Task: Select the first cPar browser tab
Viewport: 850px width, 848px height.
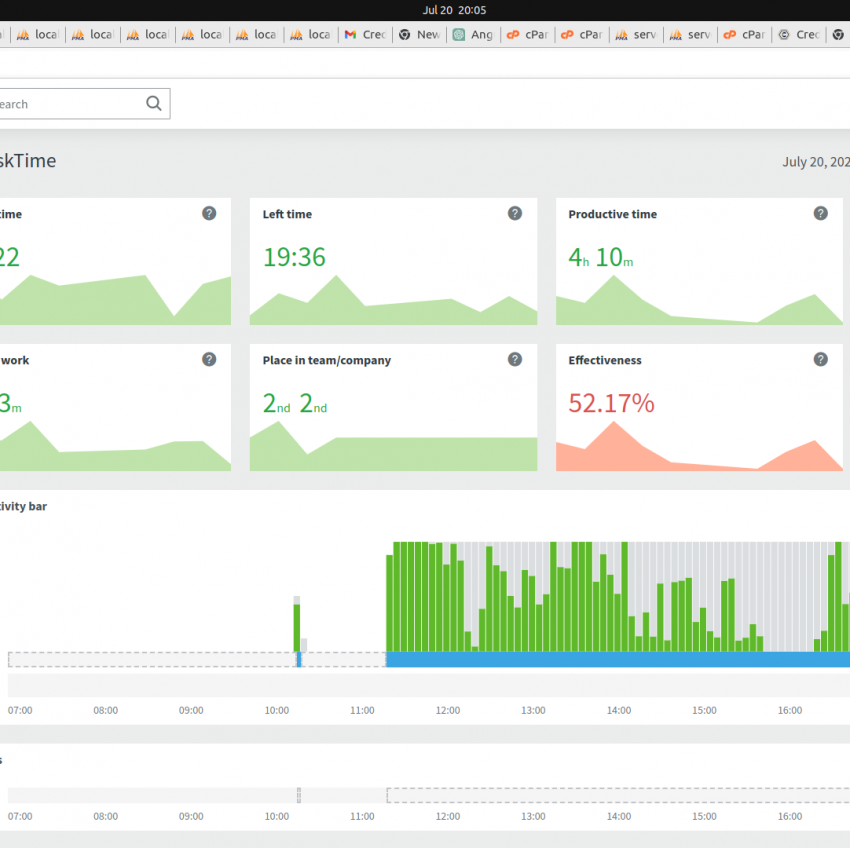Action: [528, 35]
